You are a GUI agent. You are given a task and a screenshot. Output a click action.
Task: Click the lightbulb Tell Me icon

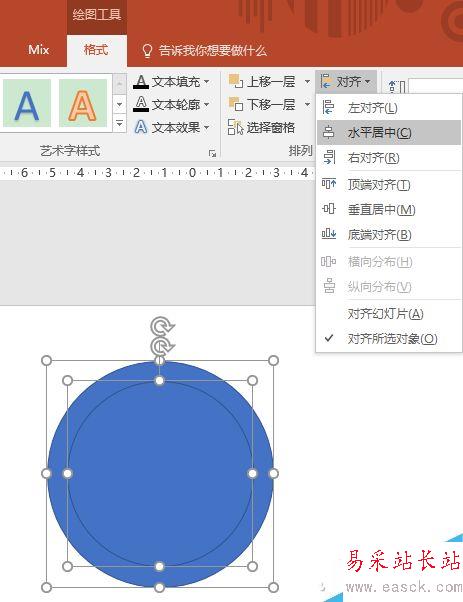147,51
